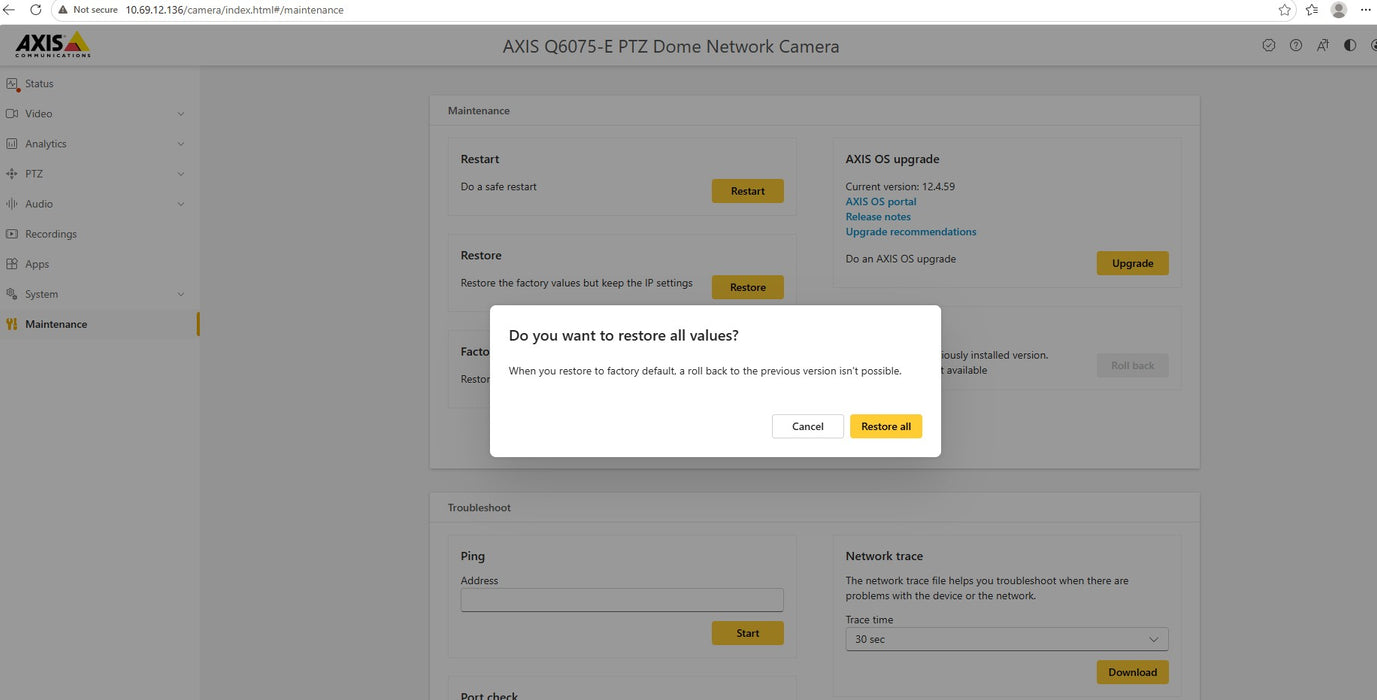
Task: Click the dialog title Do you want to restore all values?
Action: (624, 335)
